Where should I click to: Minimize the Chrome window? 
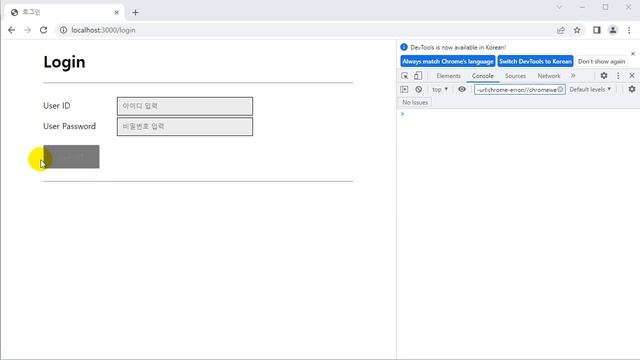pos(582,7)
